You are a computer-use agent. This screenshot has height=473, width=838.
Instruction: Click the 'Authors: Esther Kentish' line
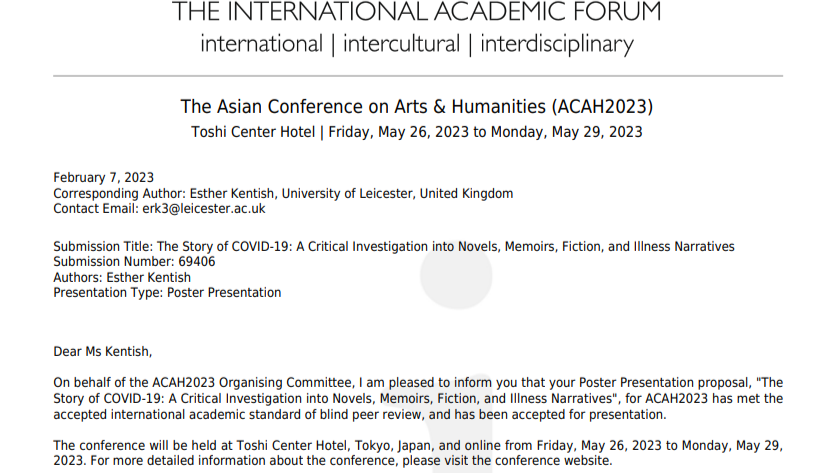click(122, 277)
